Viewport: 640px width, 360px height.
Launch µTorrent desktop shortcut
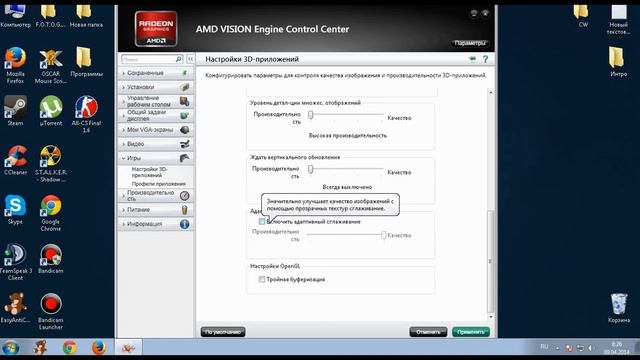[x=51, y=111]
